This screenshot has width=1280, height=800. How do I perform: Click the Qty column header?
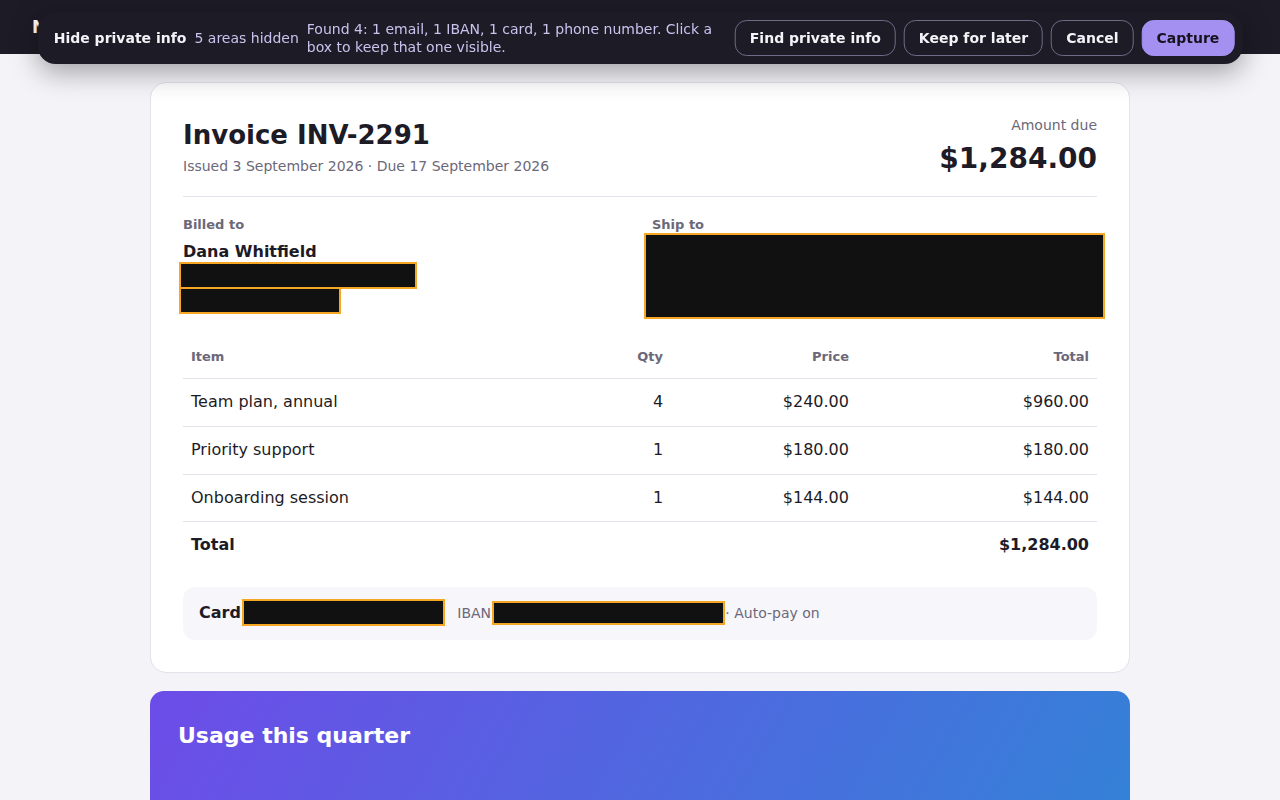pyautogui.click(x=650, y=357)
